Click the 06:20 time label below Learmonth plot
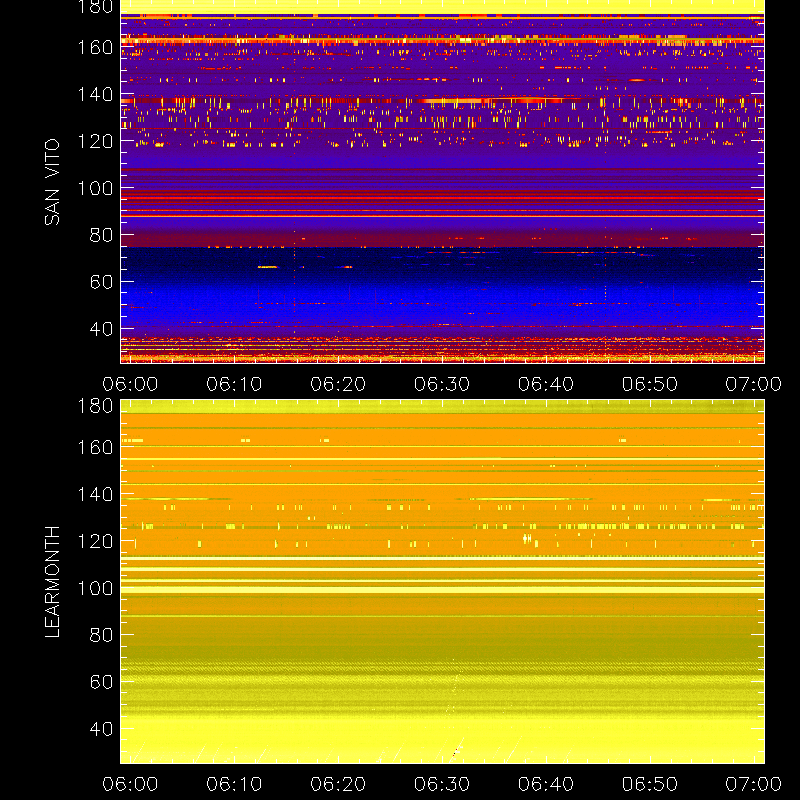Viewport: 800px width, 800px height. tap(338, 784)
